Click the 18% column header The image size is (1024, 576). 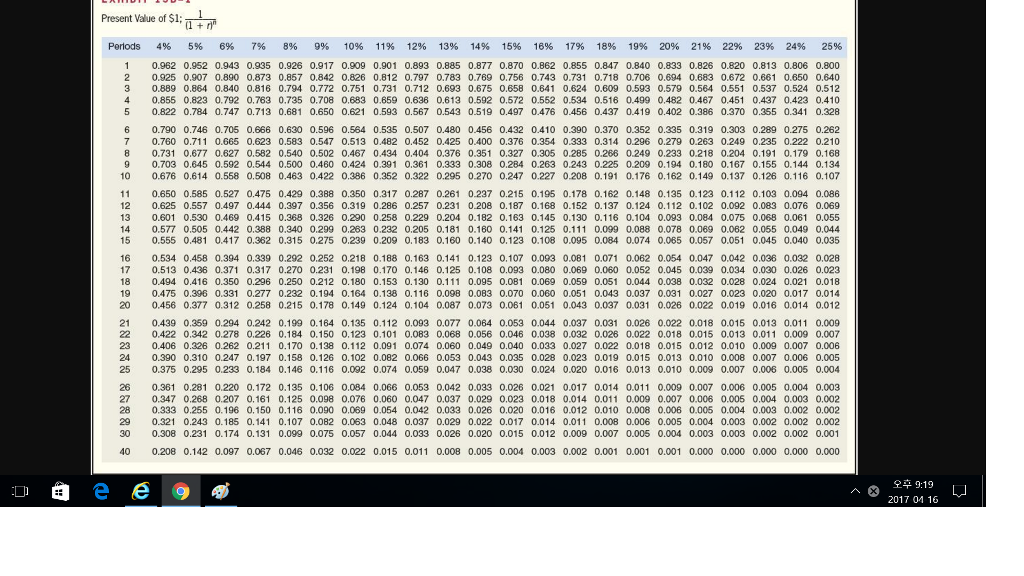point(606,46)
